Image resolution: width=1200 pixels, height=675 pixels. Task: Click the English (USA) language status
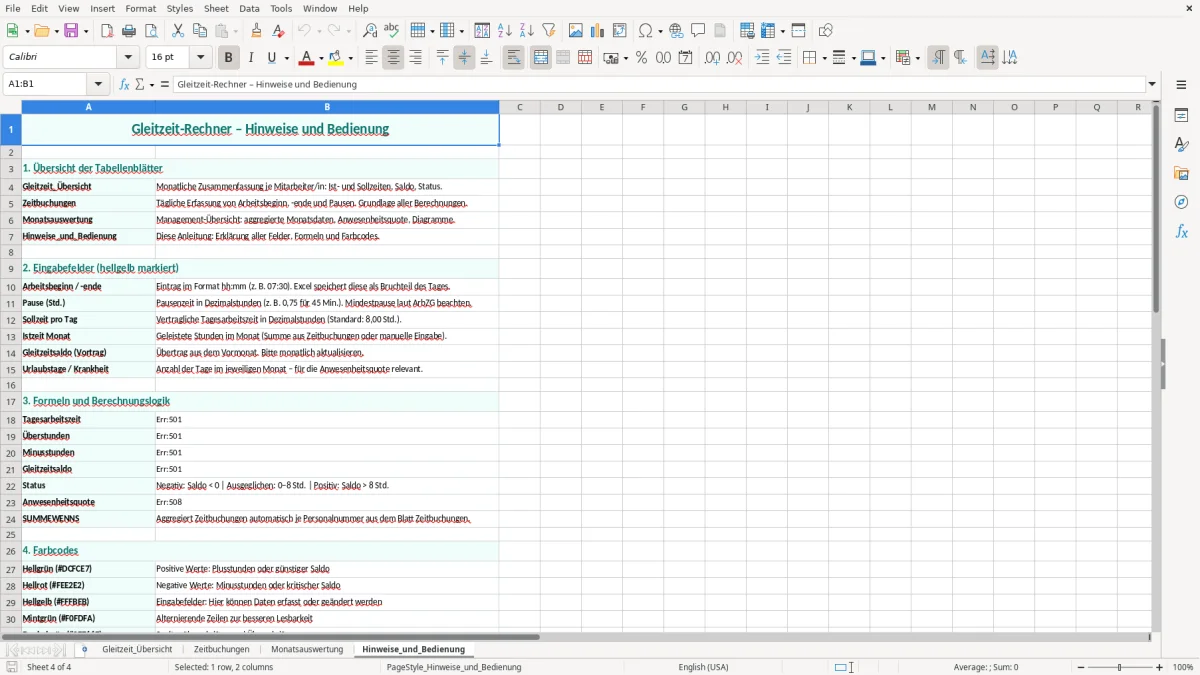pos(703,667)
